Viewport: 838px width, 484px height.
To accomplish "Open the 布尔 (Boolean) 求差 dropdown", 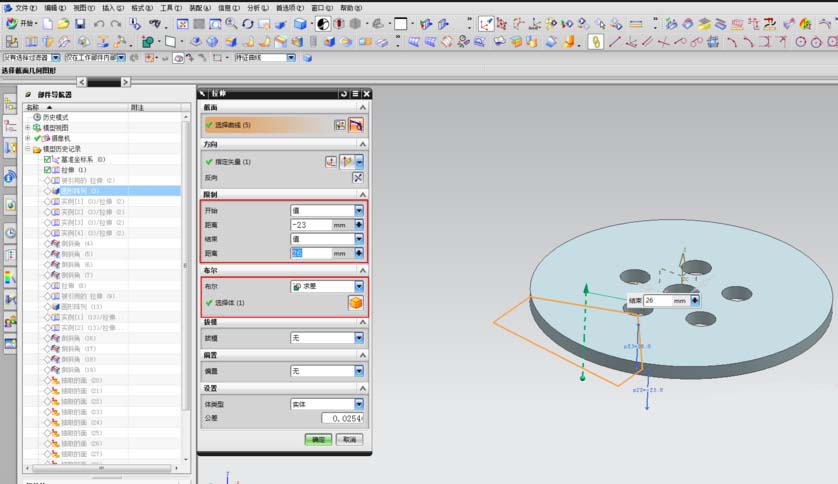I will (358, 286).
